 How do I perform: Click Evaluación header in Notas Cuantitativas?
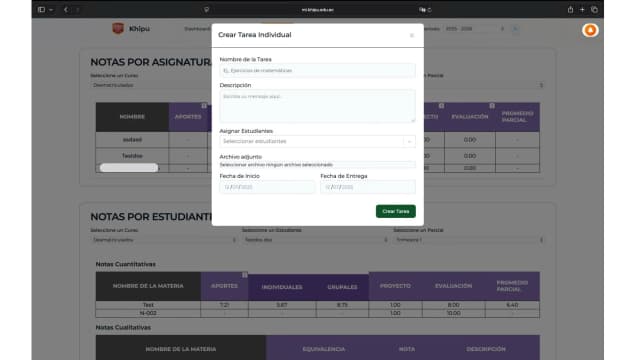pyautogui.click(x=453, y=286)
